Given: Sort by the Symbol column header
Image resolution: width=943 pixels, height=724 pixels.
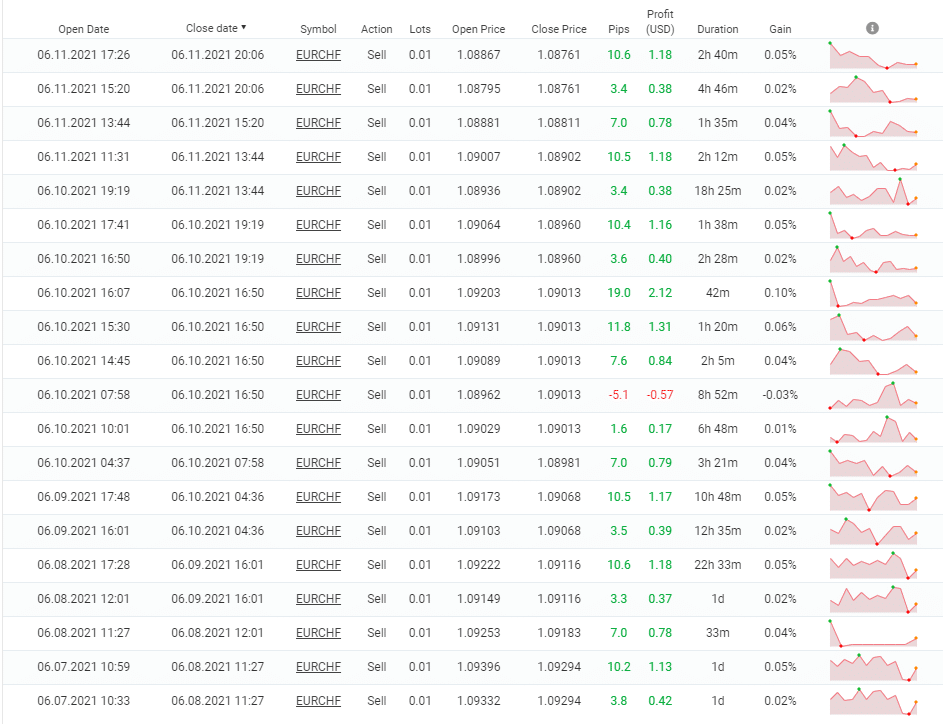Looking at the screenshot, I should pos(318,29).
